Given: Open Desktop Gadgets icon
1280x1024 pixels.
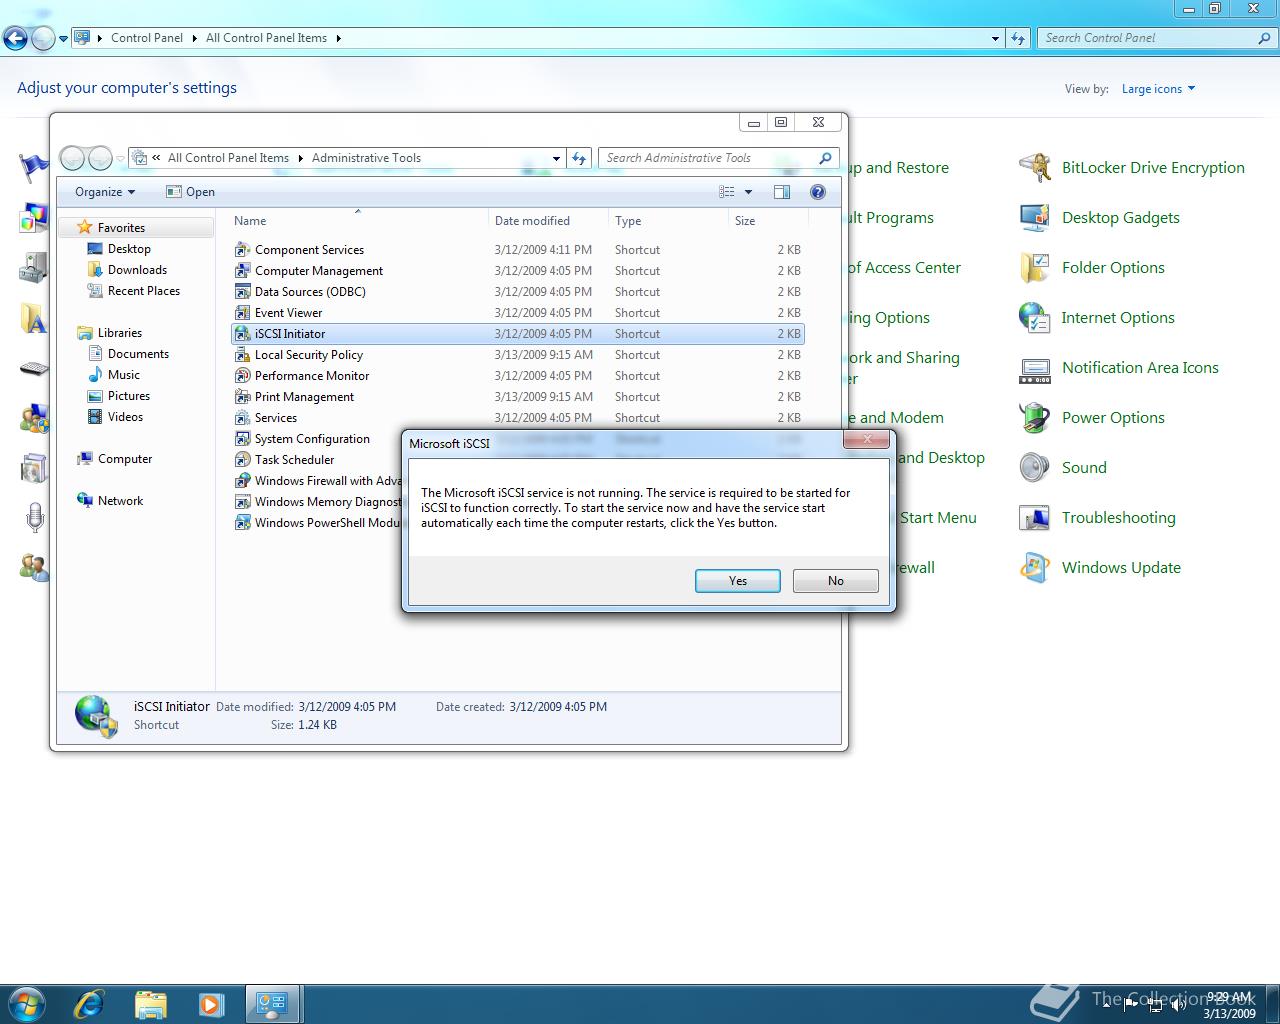Looking at the screenshot, I should [1035, 217].
